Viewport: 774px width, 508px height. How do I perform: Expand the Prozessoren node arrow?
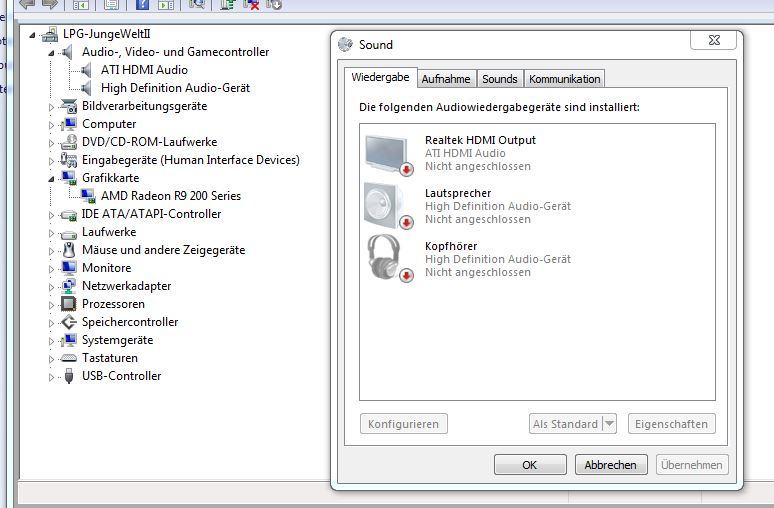click(51, 305)
